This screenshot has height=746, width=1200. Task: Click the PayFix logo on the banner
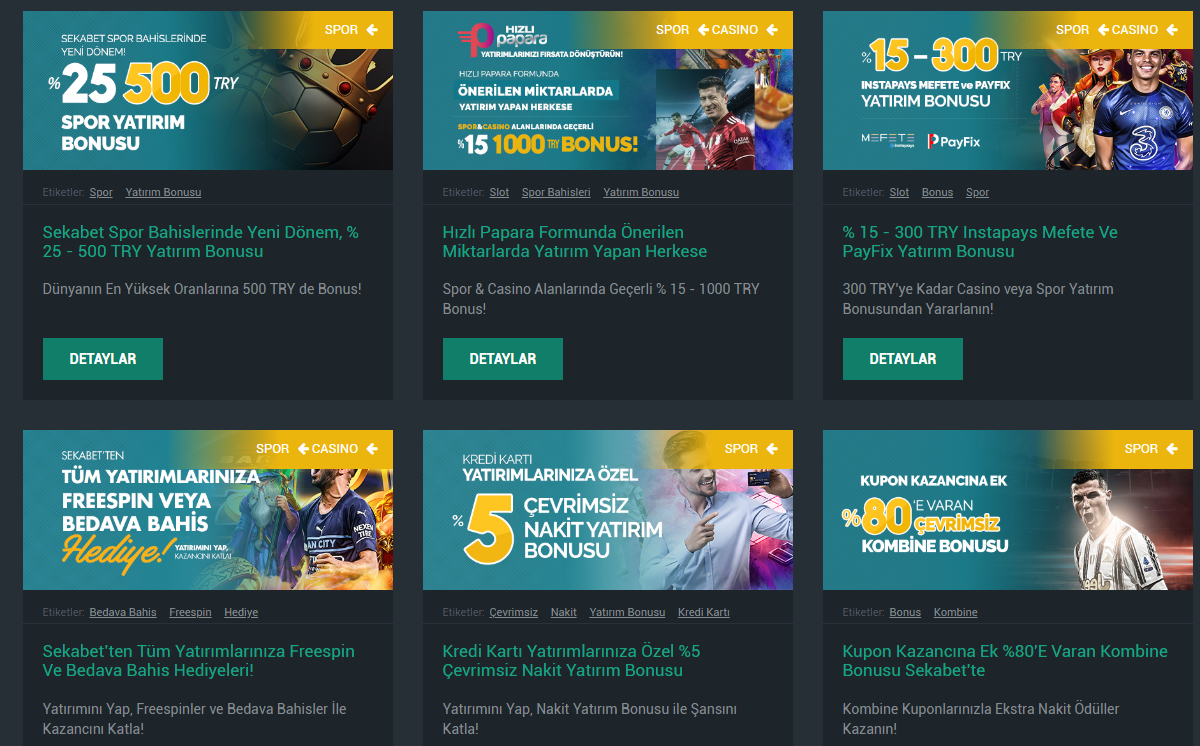tap(954, 142)
